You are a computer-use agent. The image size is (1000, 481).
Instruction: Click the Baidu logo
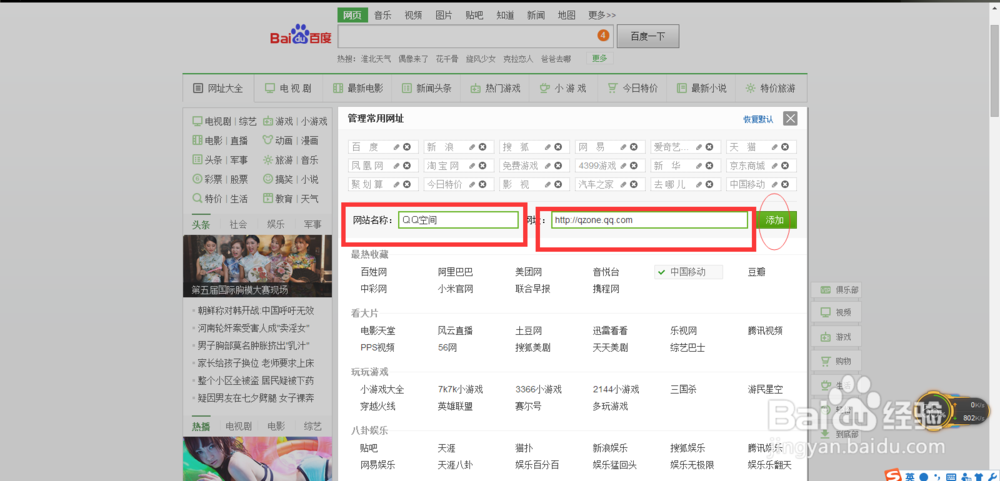coord(300,36)
